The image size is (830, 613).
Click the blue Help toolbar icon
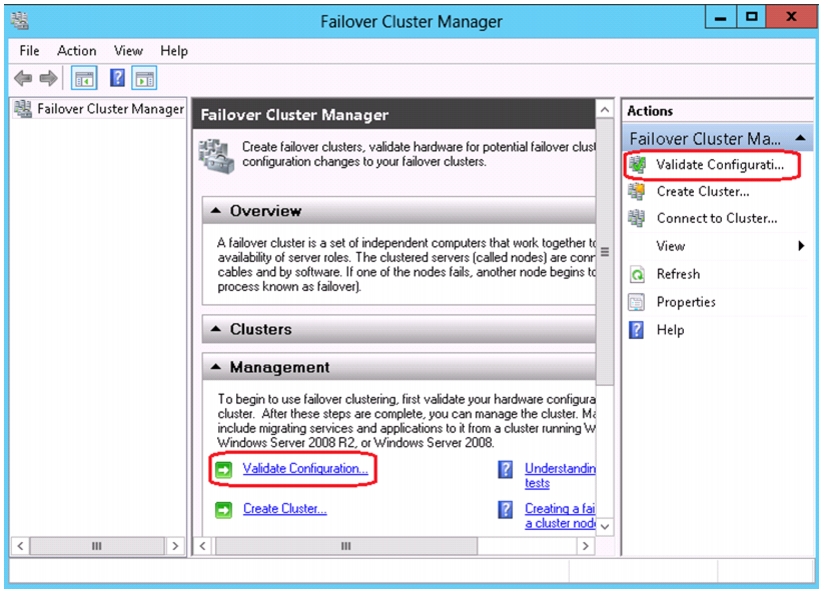117,78
